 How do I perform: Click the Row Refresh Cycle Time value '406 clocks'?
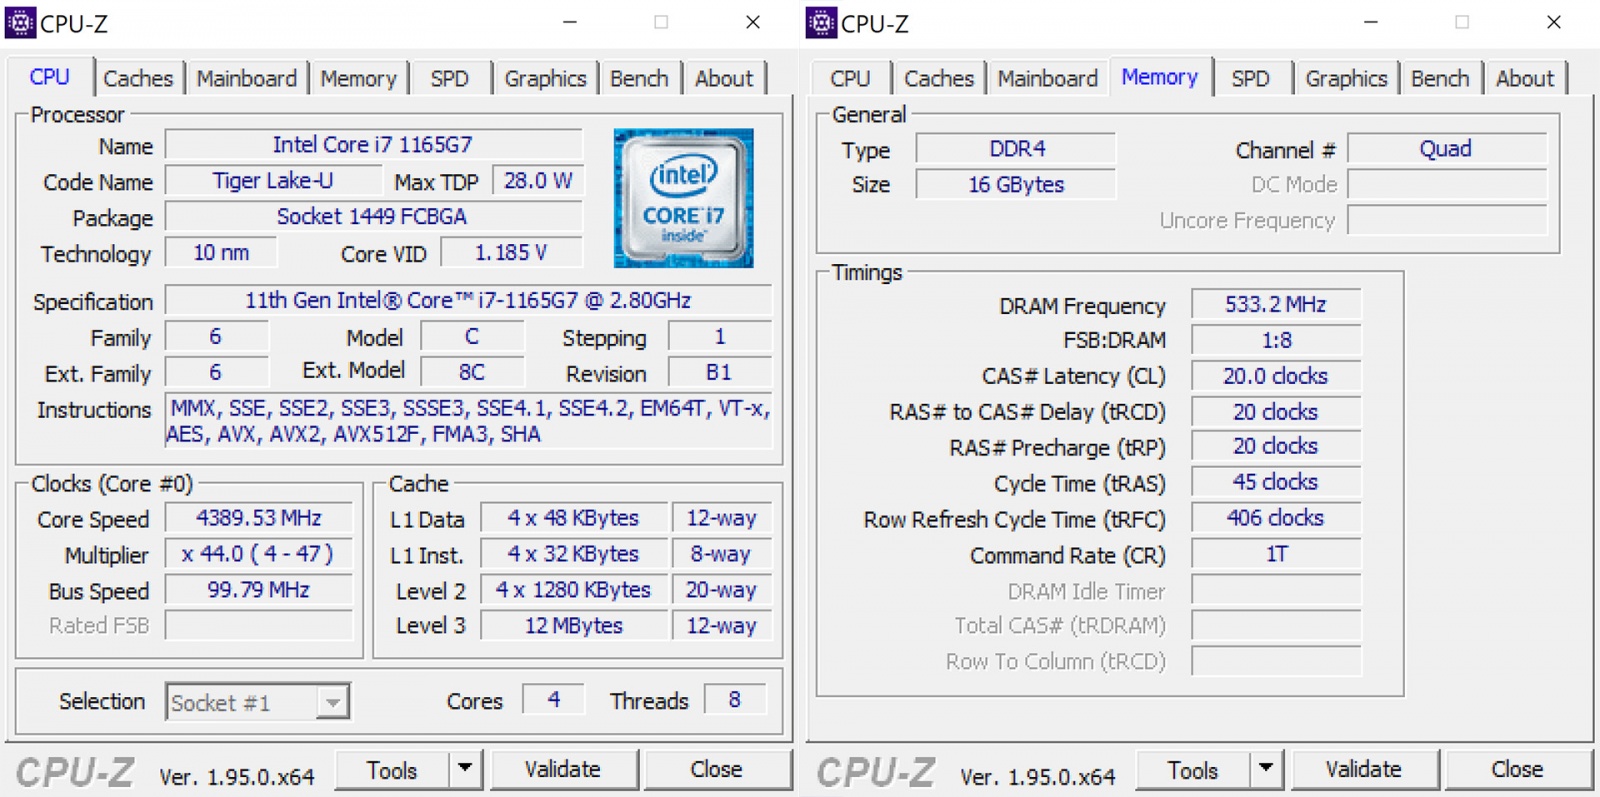[1276, 519]
